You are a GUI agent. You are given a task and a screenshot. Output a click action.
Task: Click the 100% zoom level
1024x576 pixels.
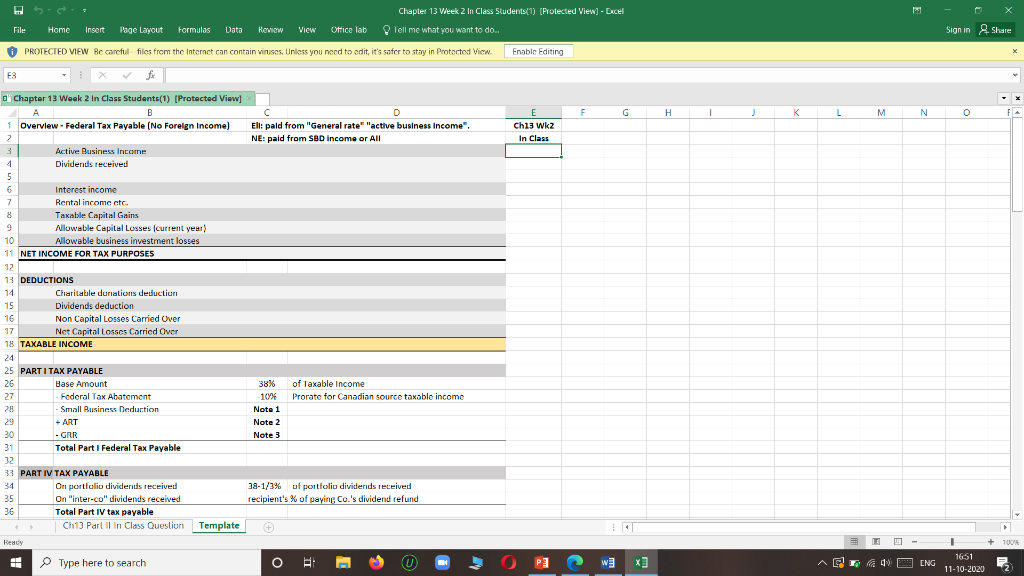pyautogui.click(x=1010, y=542)
